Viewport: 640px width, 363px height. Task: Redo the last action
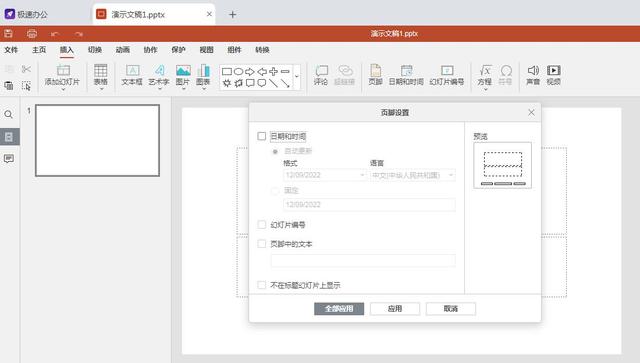(79, 34)
